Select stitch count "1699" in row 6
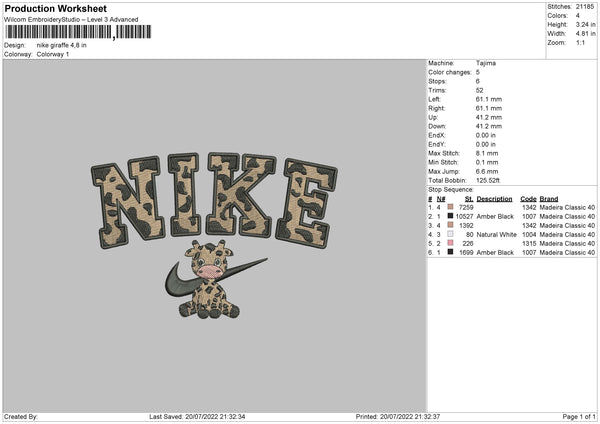The image size is (600, 424). point(466,252)
